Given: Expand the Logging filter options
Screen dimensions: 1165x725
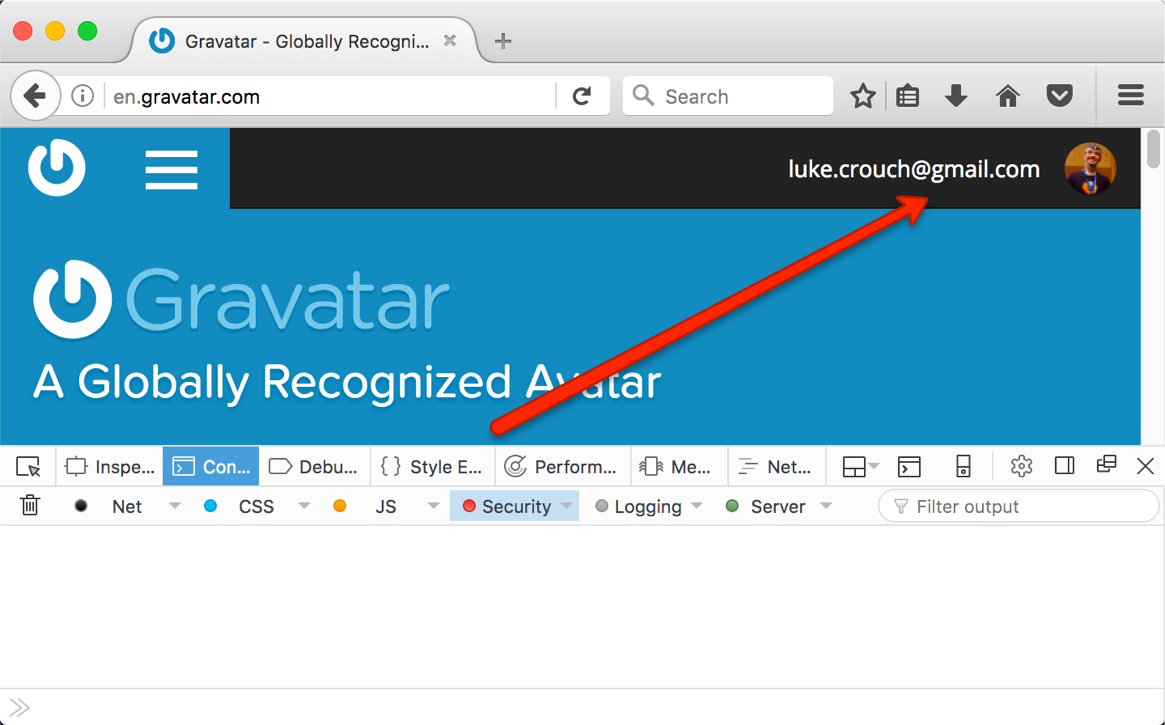Looking at the screenshot, I should coord(697,506).
